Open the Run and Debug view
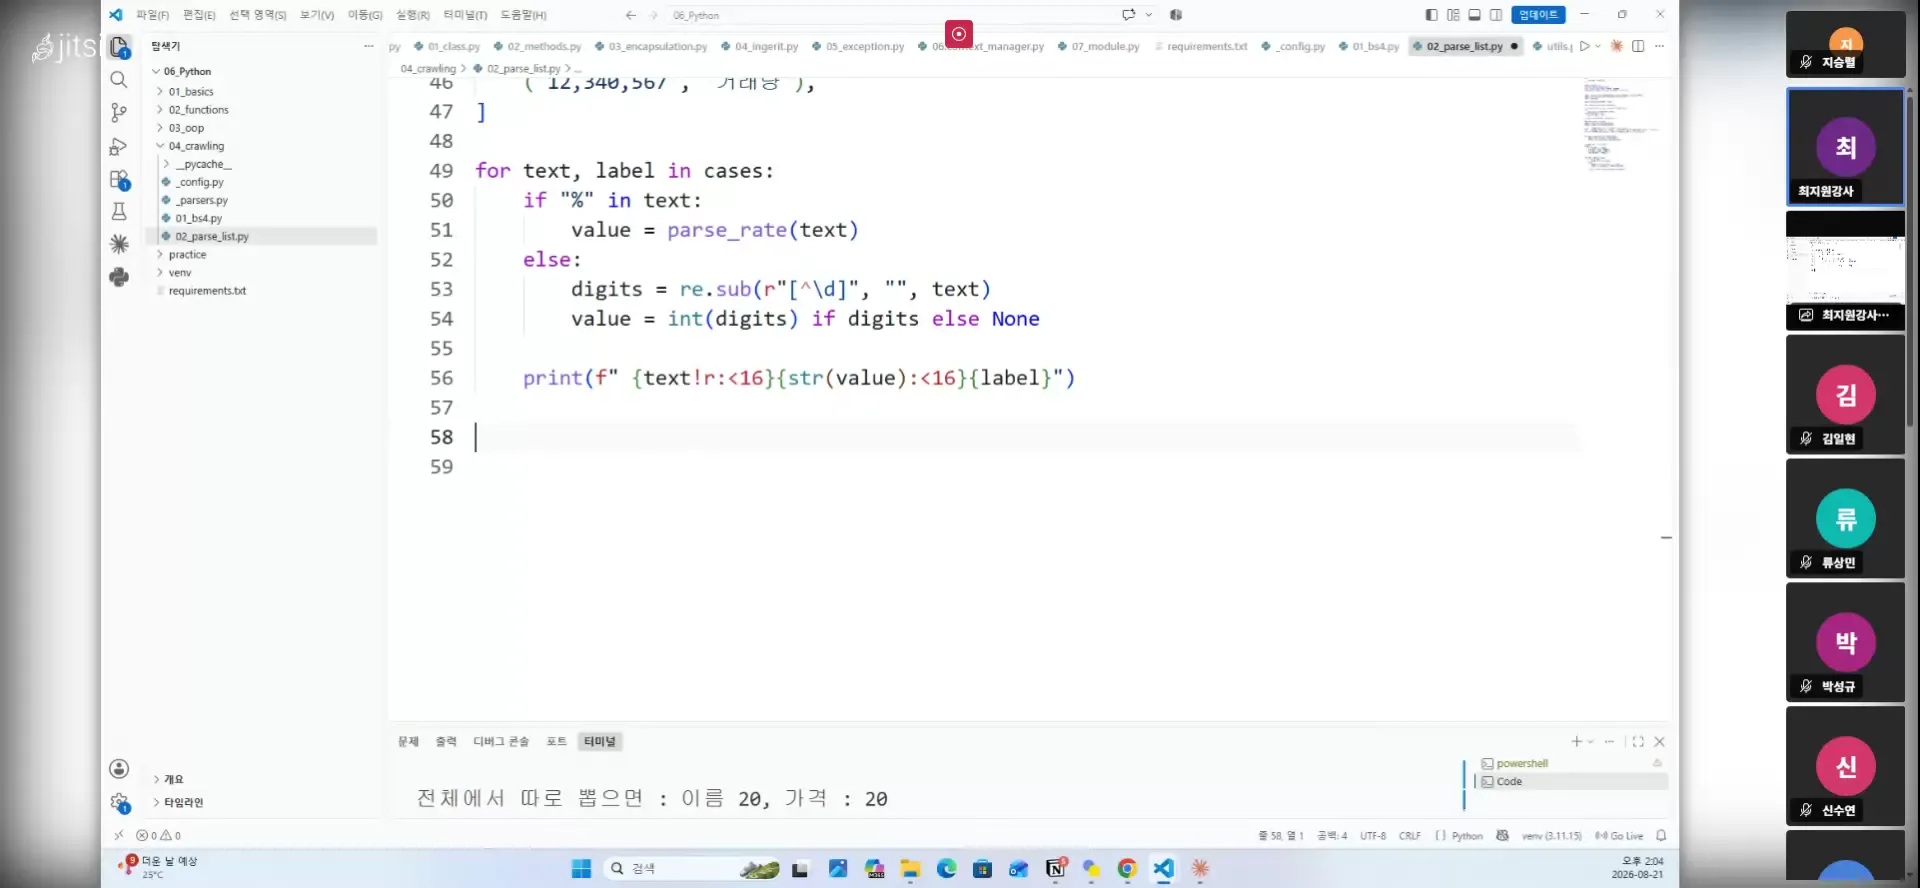The height and width of the screenshot is (888, 1920). point(119,146)
